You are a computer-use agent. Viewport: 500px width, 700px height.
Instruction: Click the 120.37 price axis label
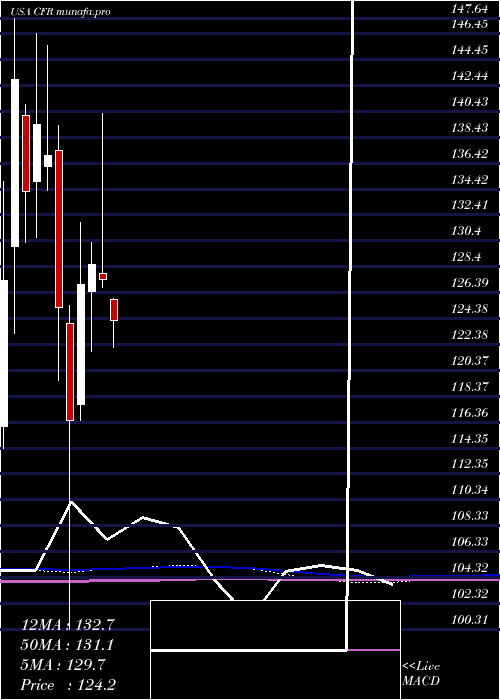point(470,361)
